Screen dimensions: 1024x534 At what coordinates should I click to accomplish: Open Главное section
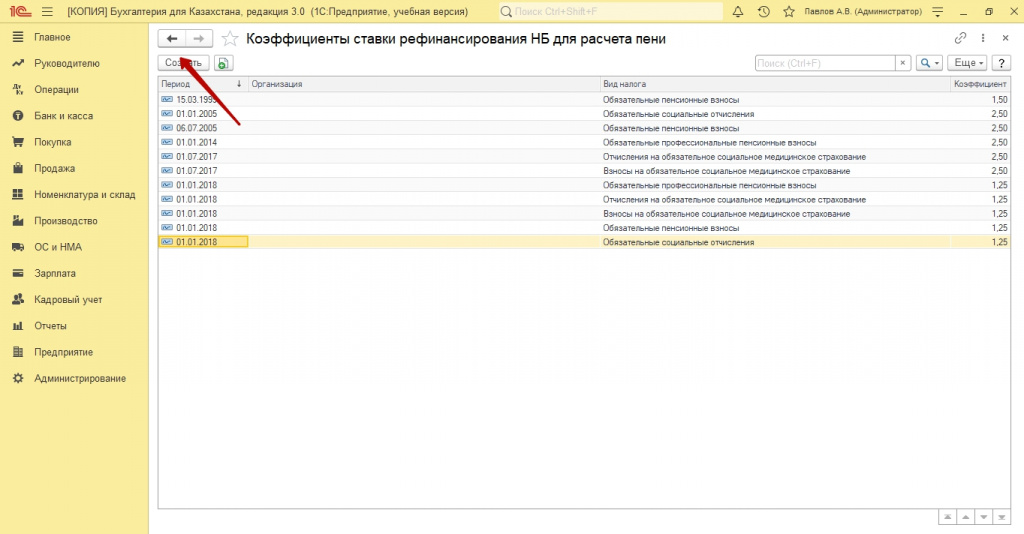tap(52, 37)
